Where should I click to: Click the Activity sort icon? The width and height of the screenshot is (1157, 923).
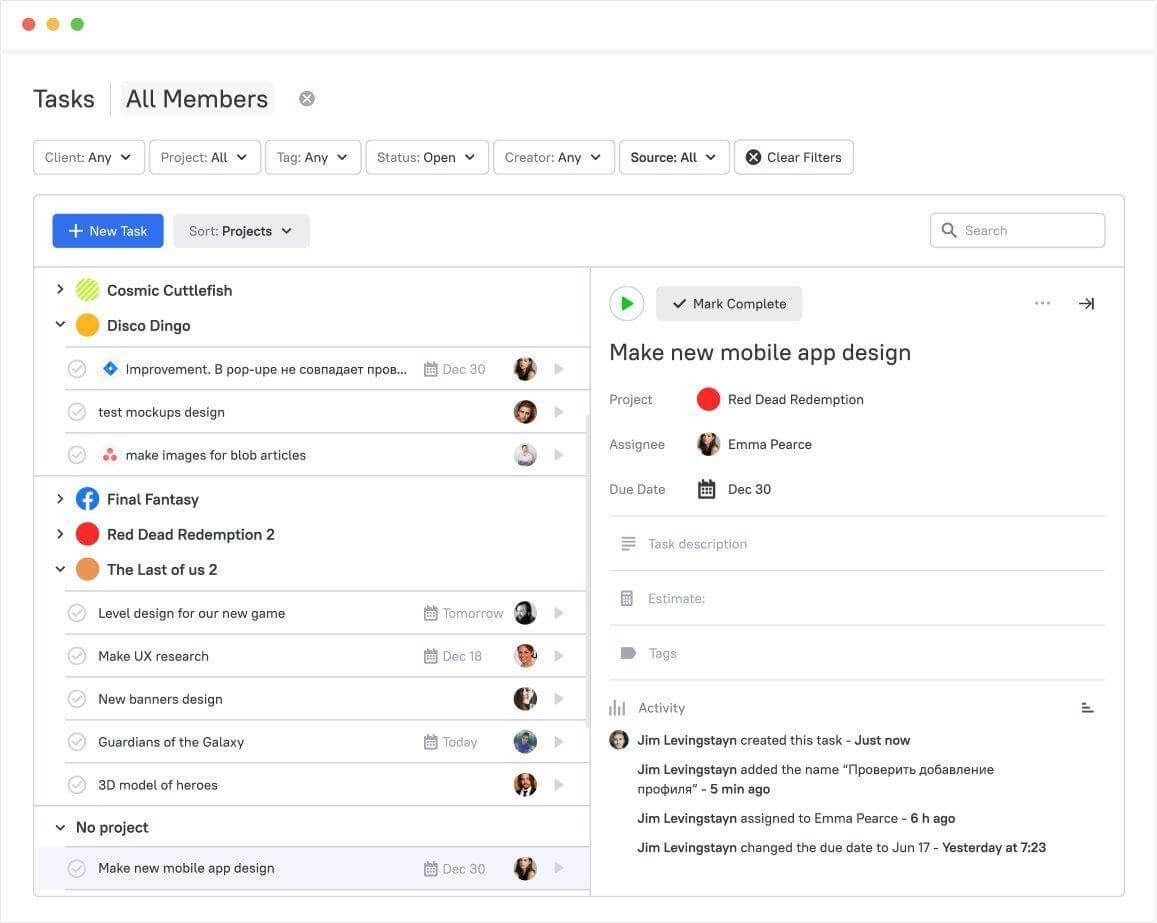click(x=1087, y=708)
